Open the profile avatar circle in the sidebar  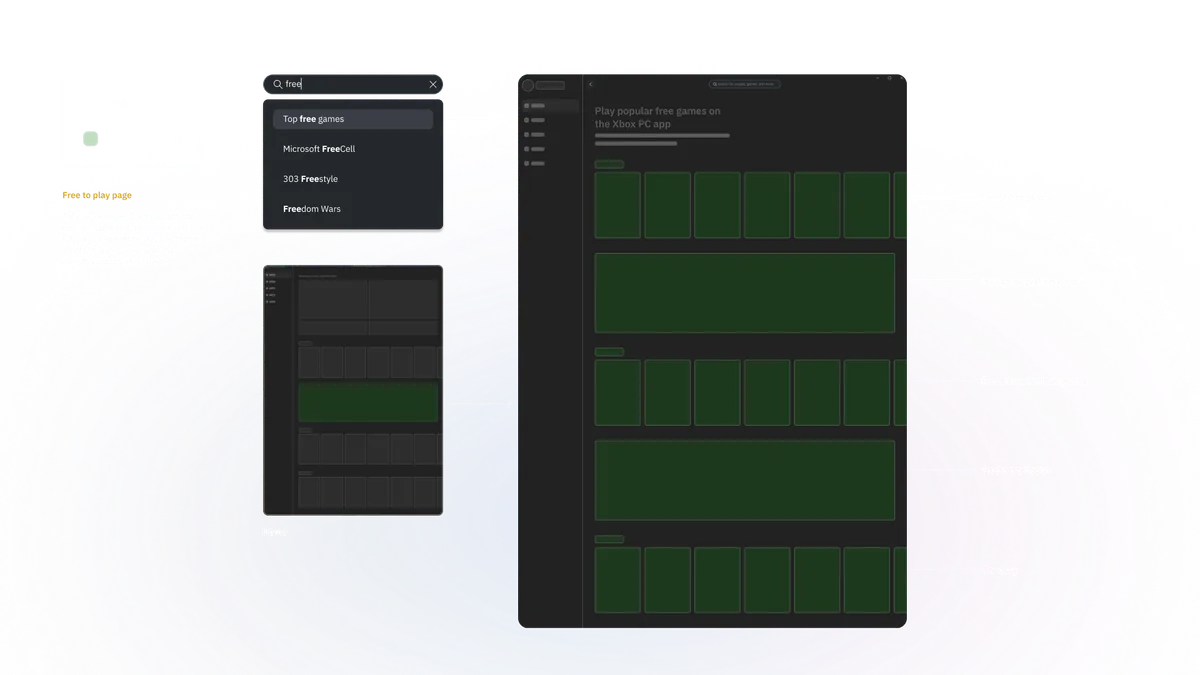528,85
